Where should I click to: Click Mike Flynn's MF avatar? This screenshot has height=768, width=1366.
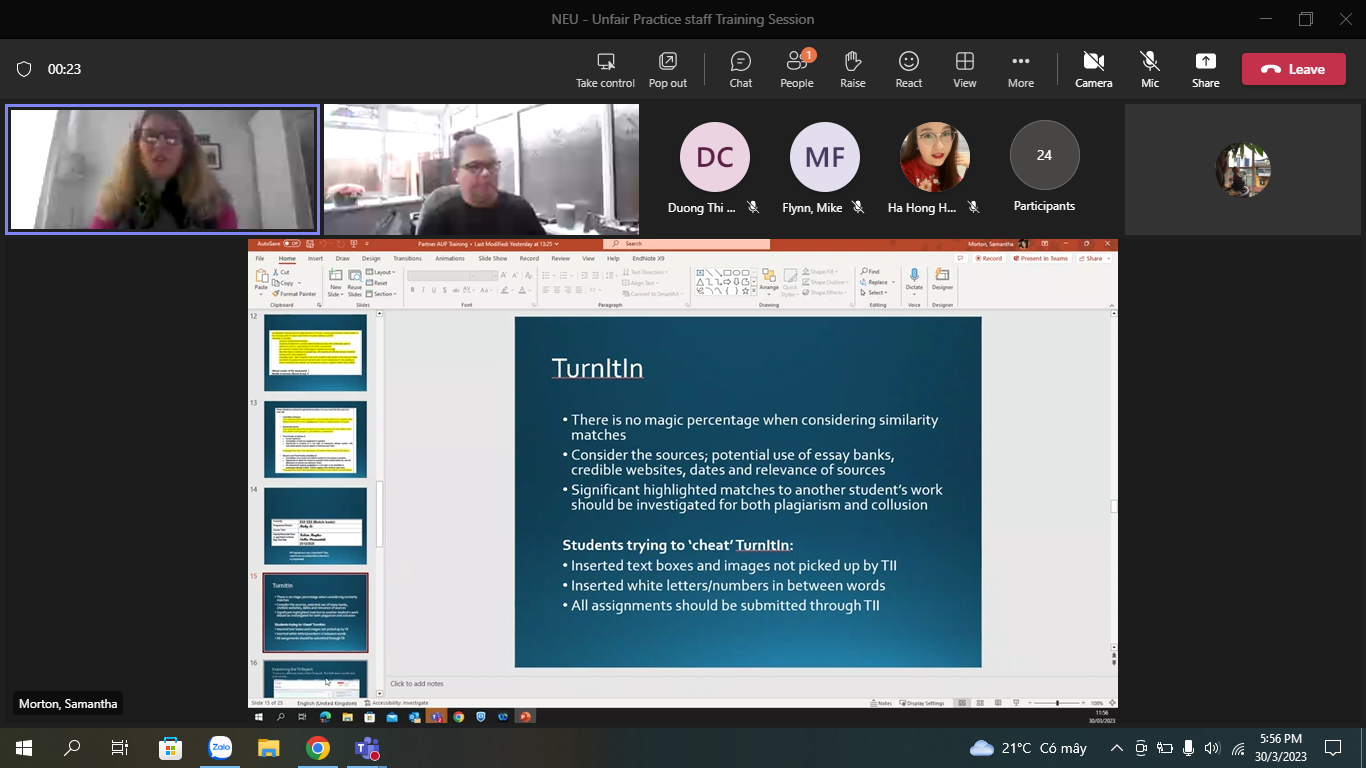coord(825,157)
